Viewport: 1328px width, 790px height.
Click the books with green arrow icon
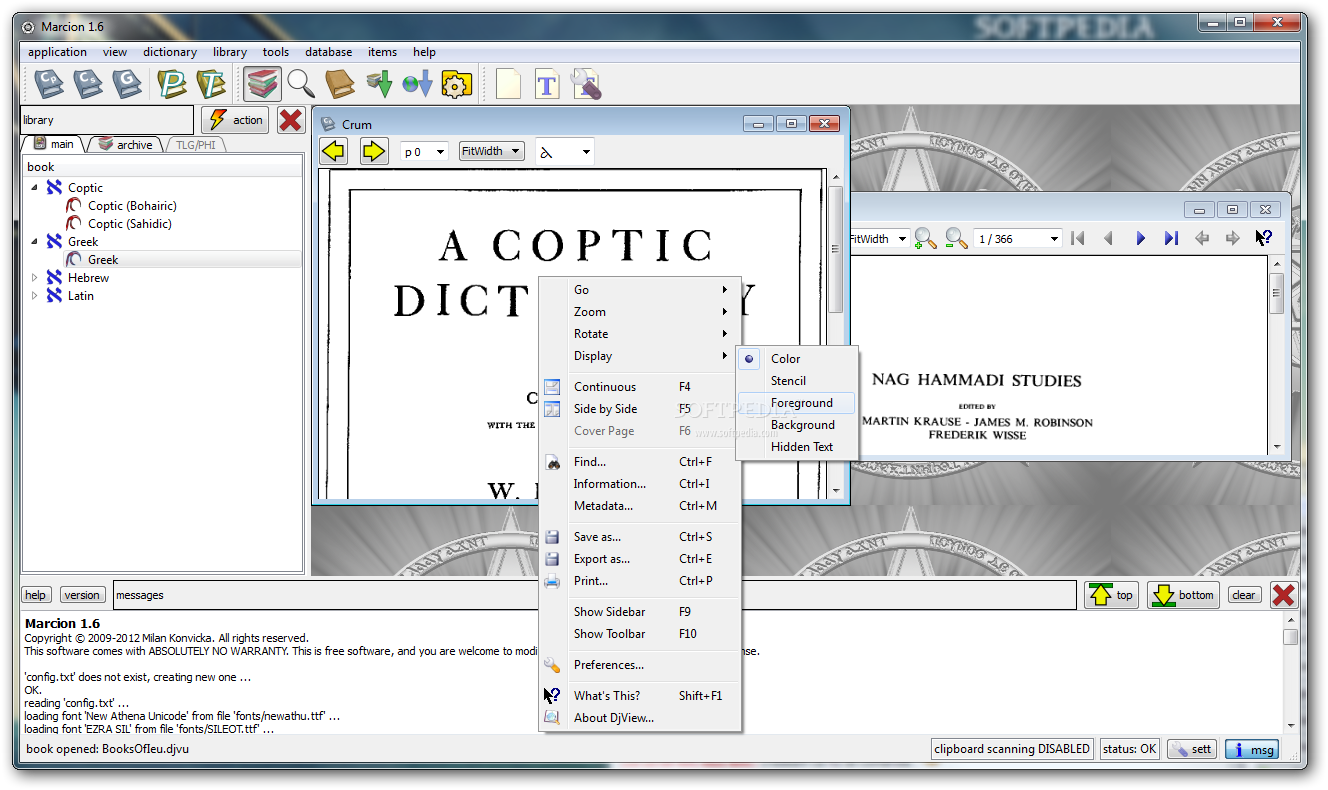pos(379,84)
